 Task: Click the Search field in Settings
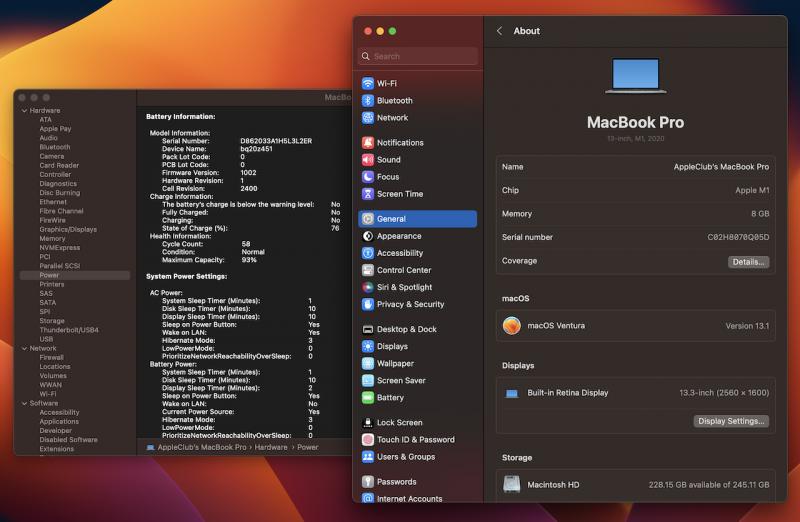coord(420,57)
